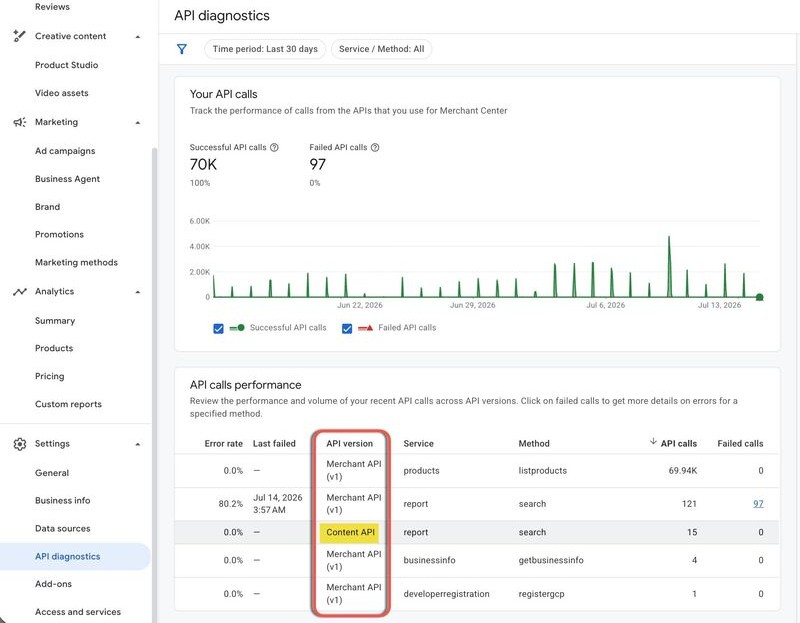Collapse the Marketing section
800x623 pixels.
pyautogui.click(x=138, y=122)
